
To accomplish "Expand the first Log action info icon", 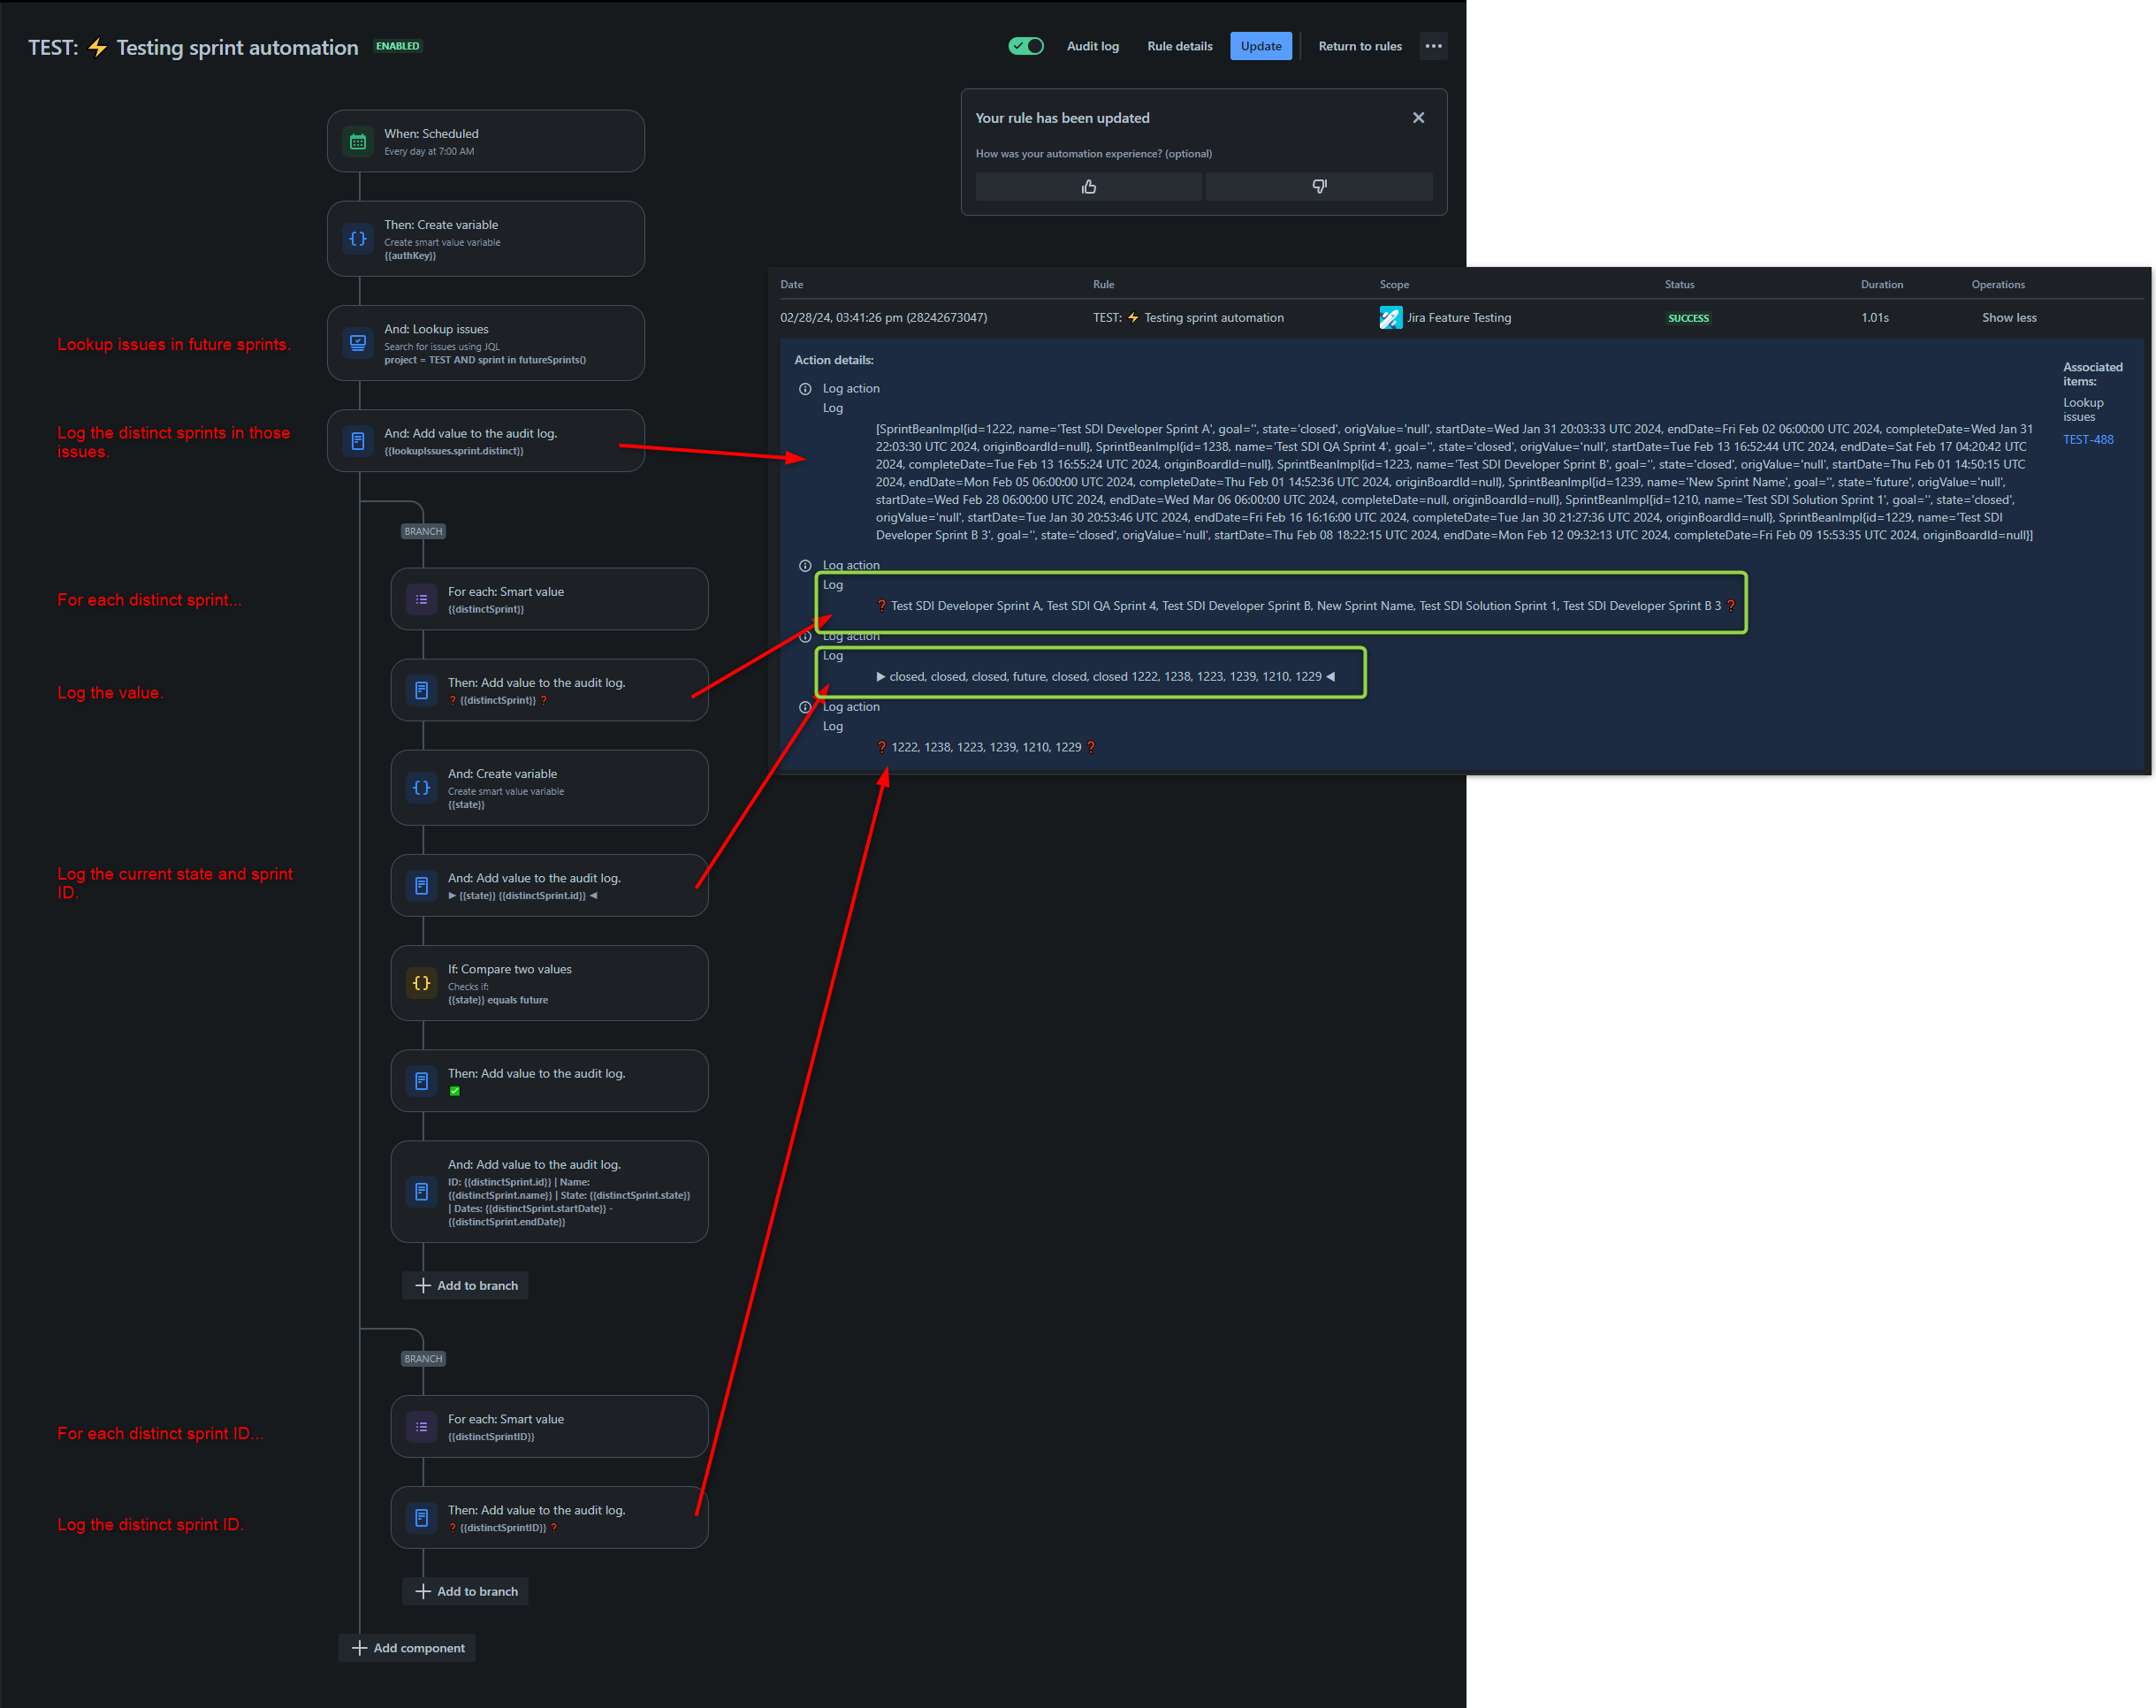I will pos(805,389).
